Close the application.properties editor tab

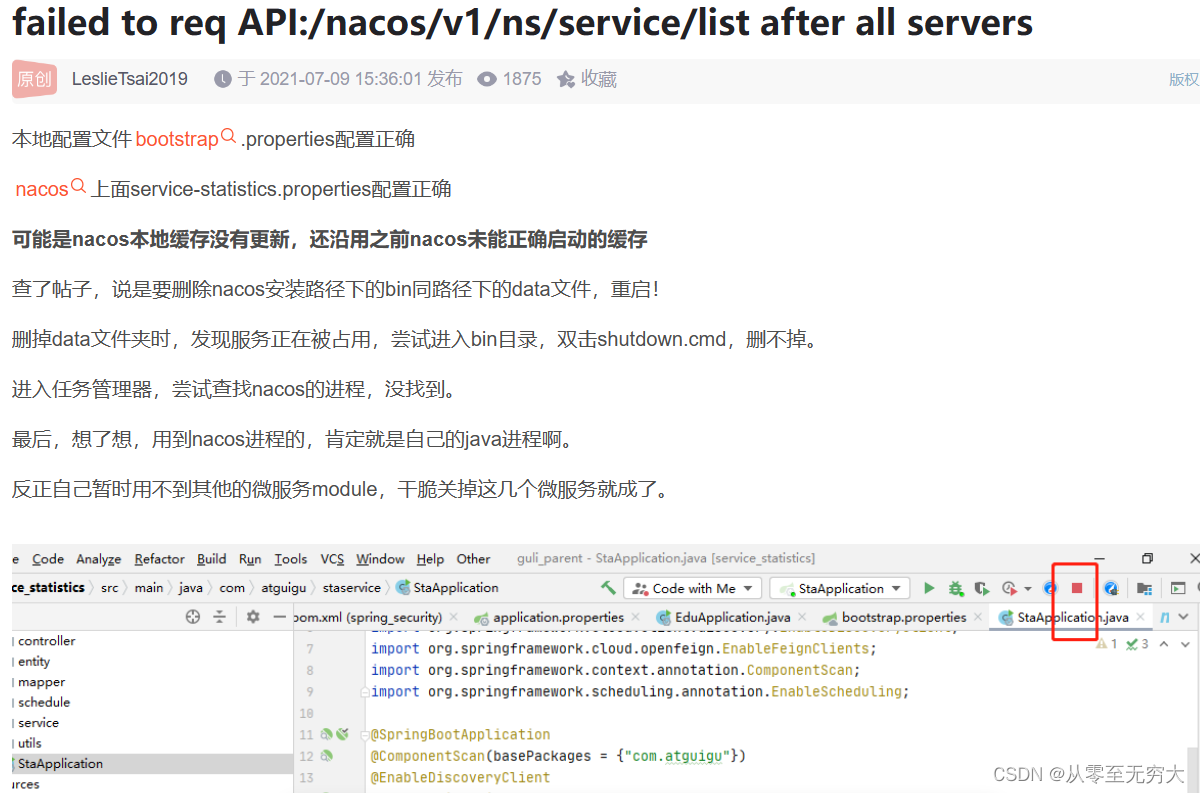pyautogui.click(x=636, y=617)
